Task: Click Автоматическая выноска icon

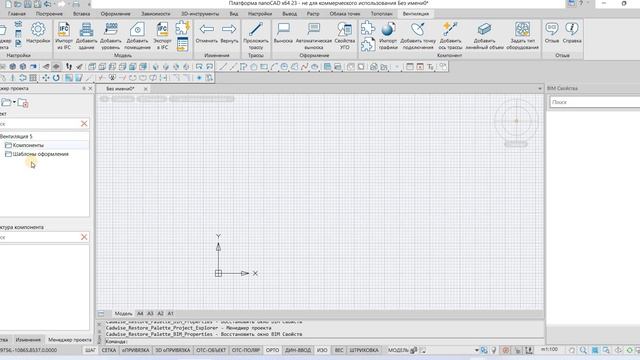Action: click(313, 29)
